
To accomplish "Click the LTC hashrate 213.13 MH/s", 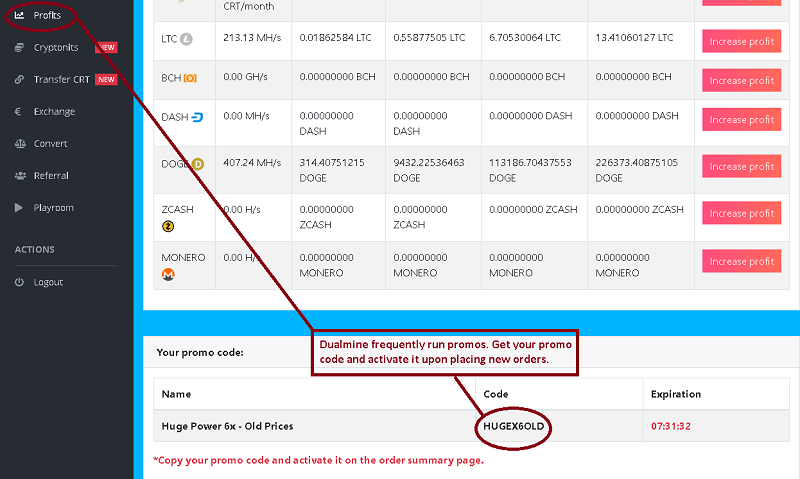I will coord(252,38).
